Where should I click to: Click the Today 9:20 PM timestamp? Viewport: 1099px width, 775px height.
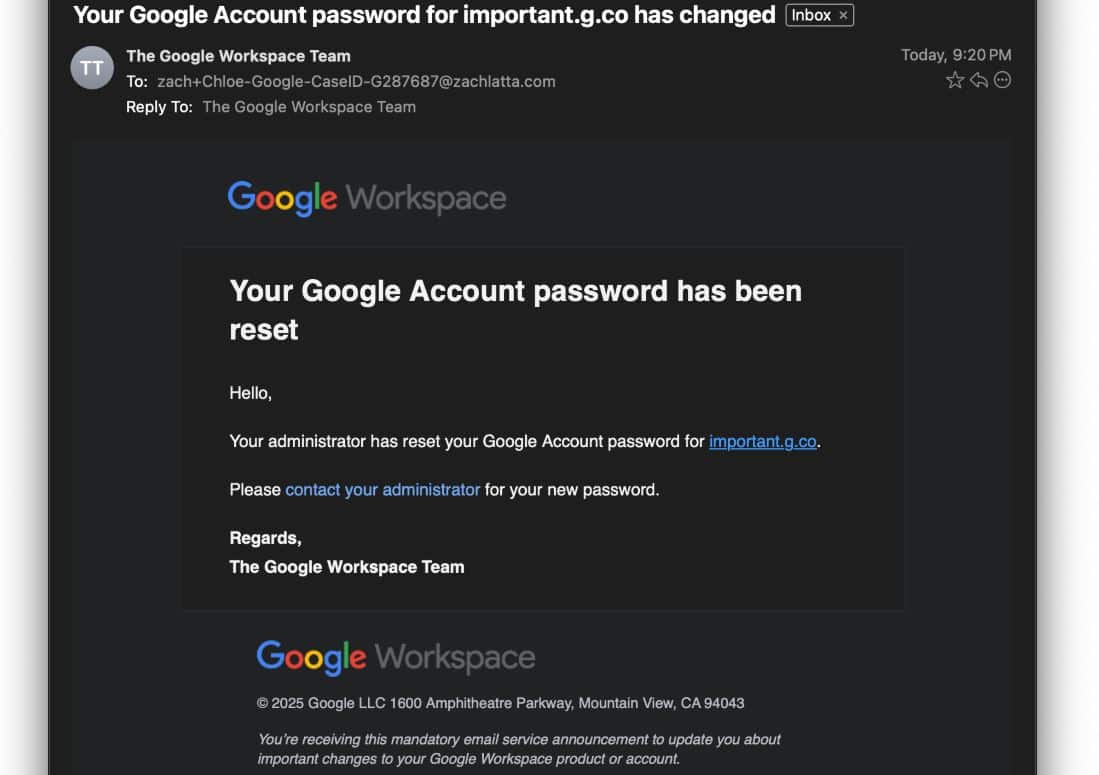(x=956, y=55)
